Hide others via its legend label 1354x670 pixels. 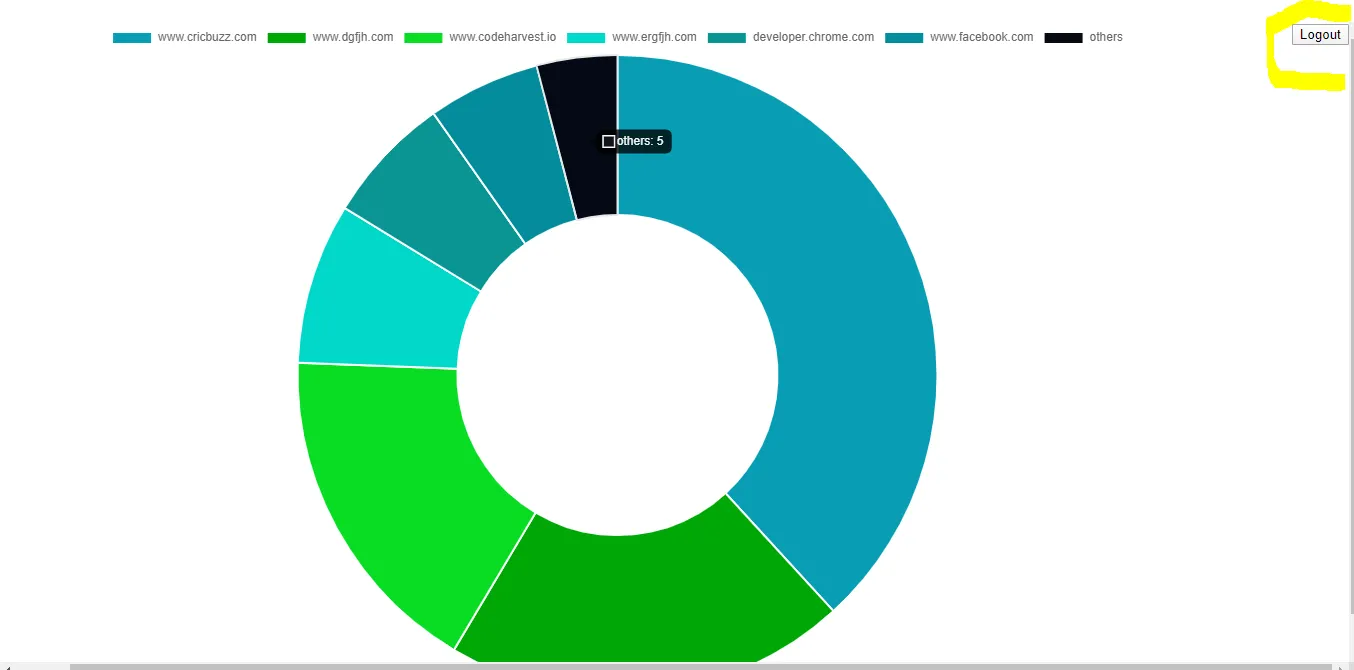click(x=1106, y=37)
